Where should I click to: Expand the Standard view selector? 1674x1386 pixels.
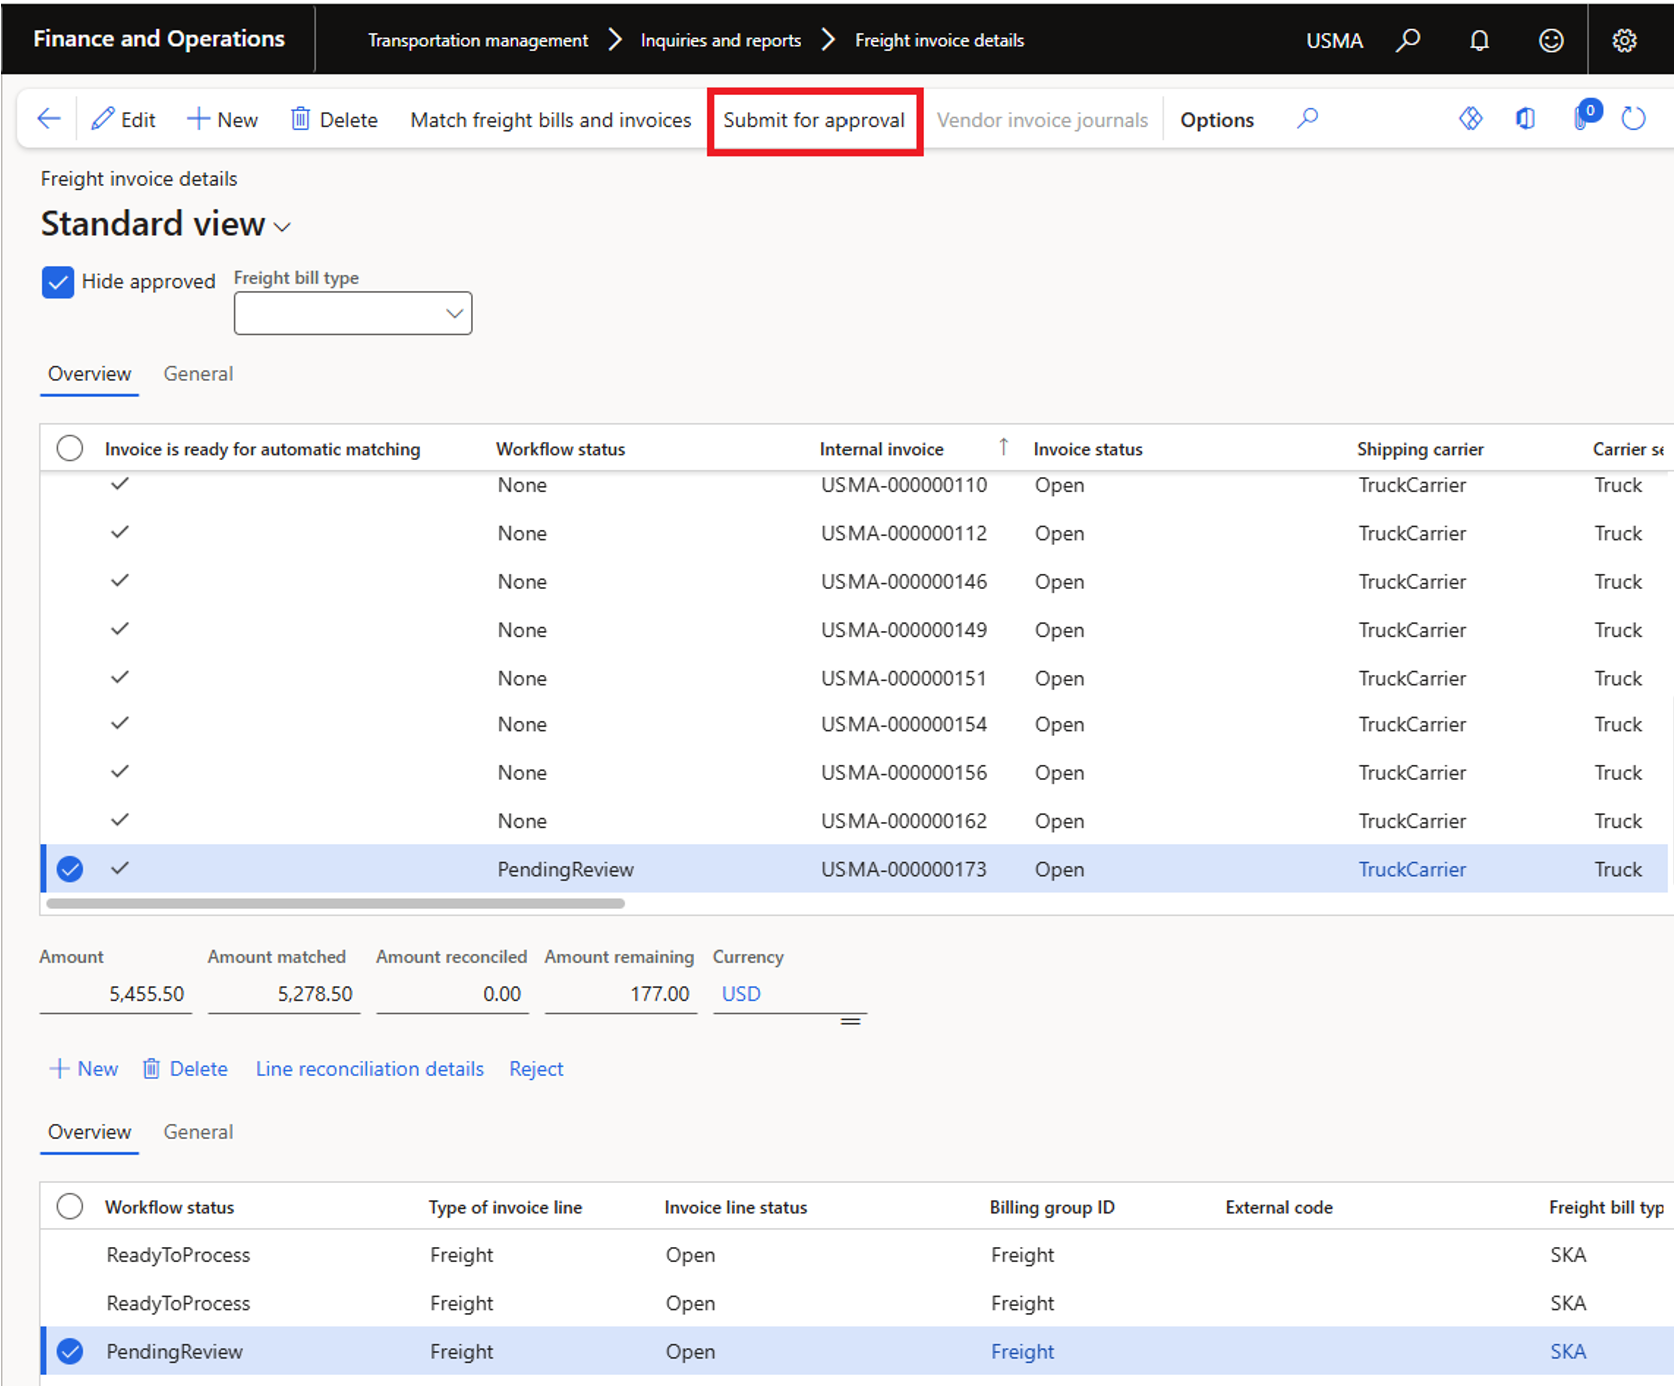282,227
